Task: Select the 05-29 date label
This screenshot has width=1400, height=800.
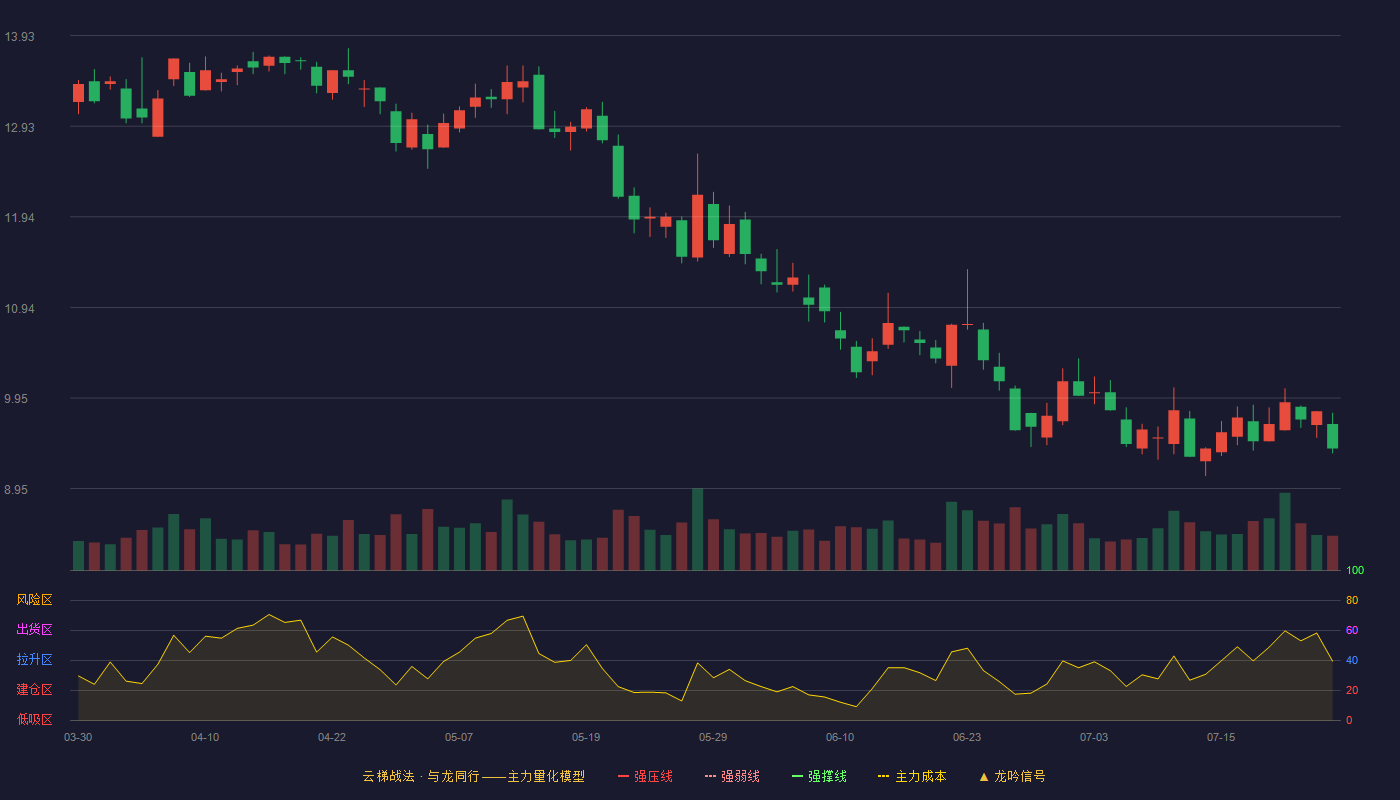Action: [713, 737]
